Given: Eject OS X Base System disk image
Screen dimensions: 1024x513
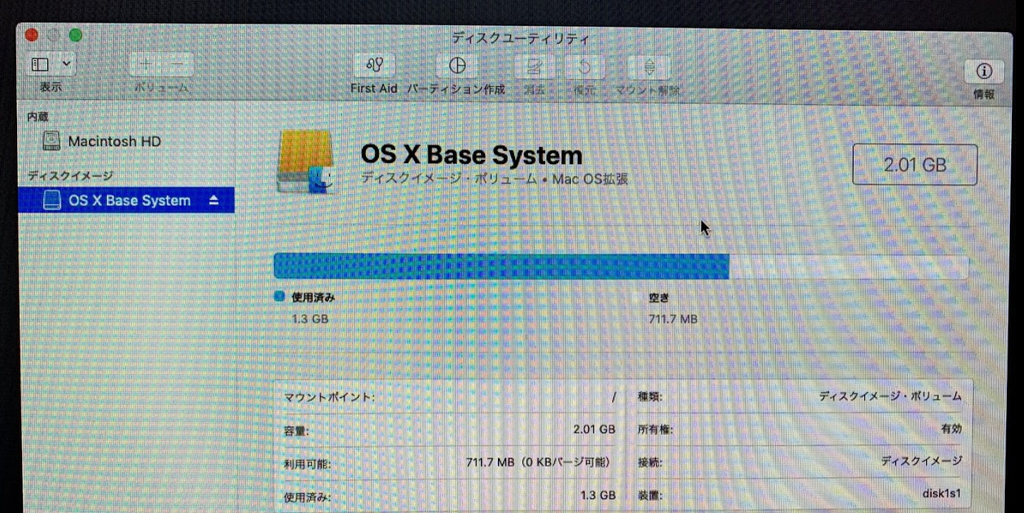Looking at the screenshot, I should pos(214,200).
